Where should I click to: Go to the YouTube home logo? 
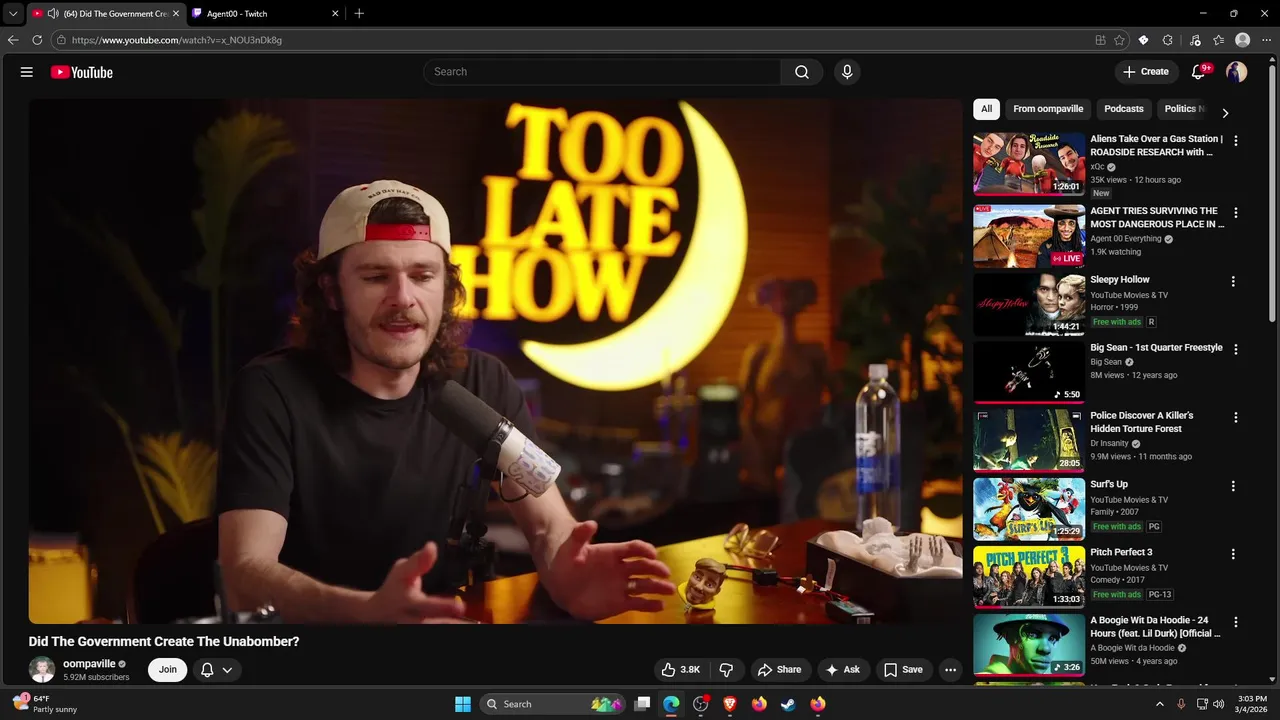coord(82,72)
